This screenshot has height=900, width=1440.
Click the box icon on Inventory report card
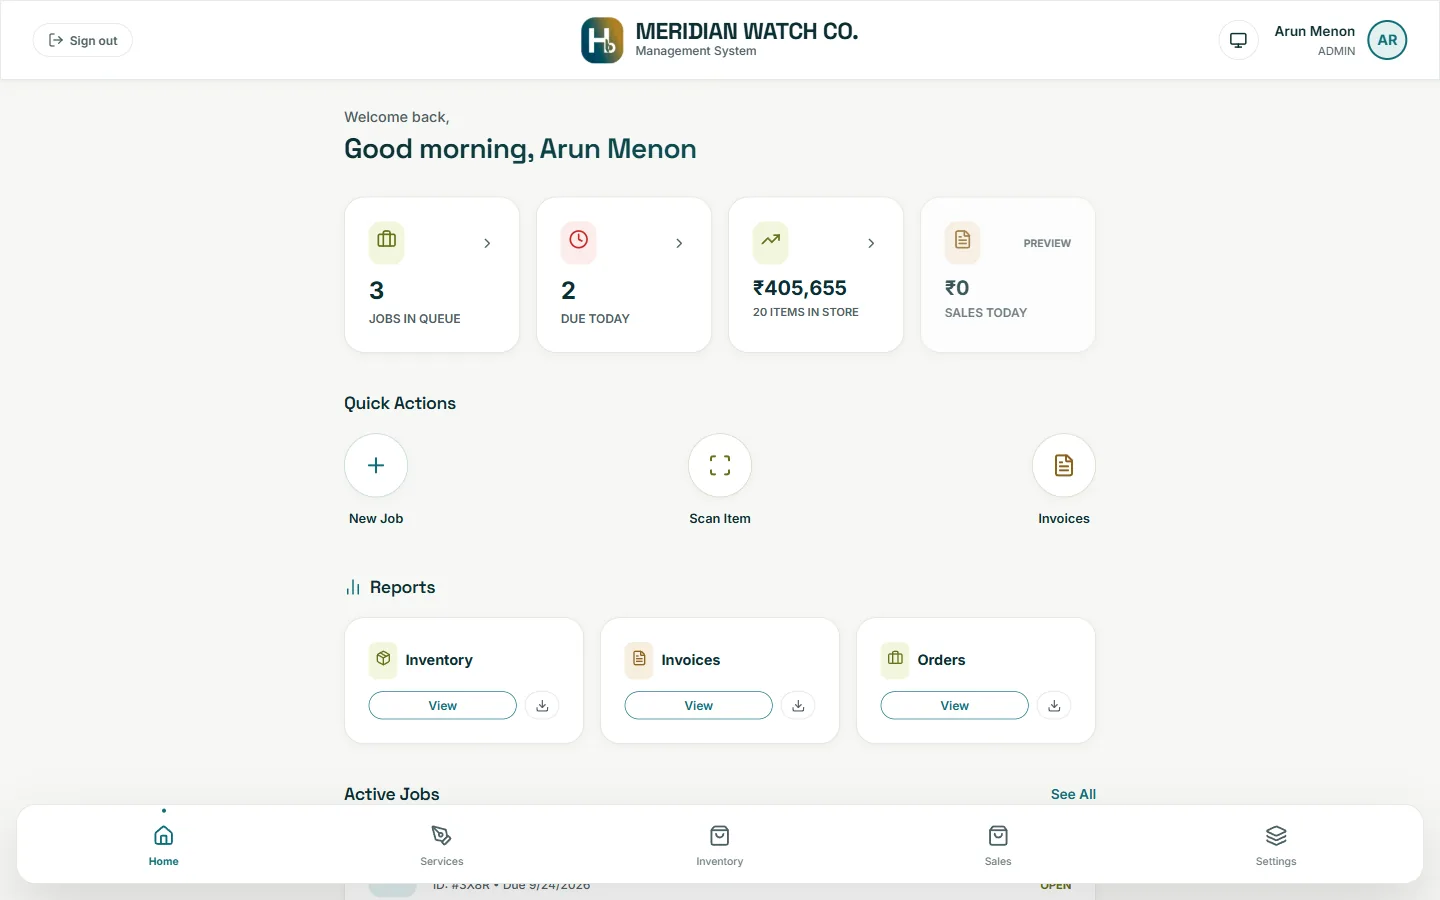pos(383,659)
